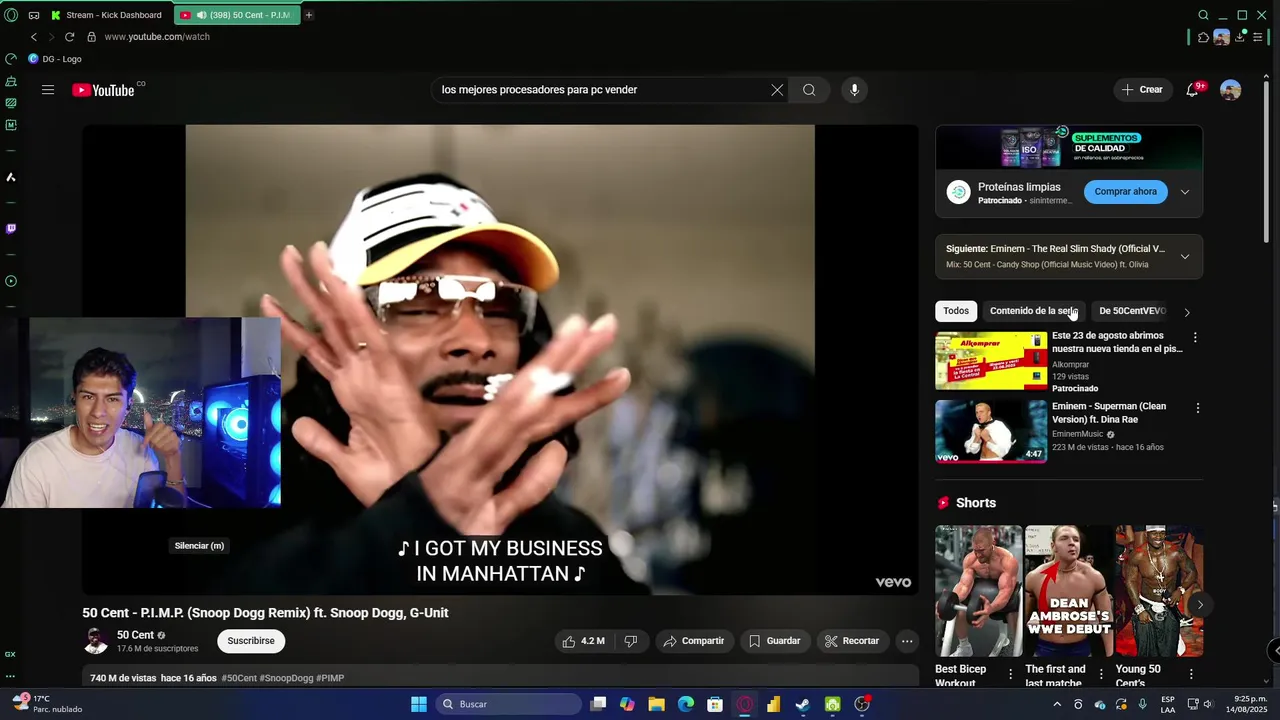The height and width of the screenshot is (720, 1280).
Task: Show next Shorts with the arrow
Action: pyautogui.click(x=1200, y=604)
